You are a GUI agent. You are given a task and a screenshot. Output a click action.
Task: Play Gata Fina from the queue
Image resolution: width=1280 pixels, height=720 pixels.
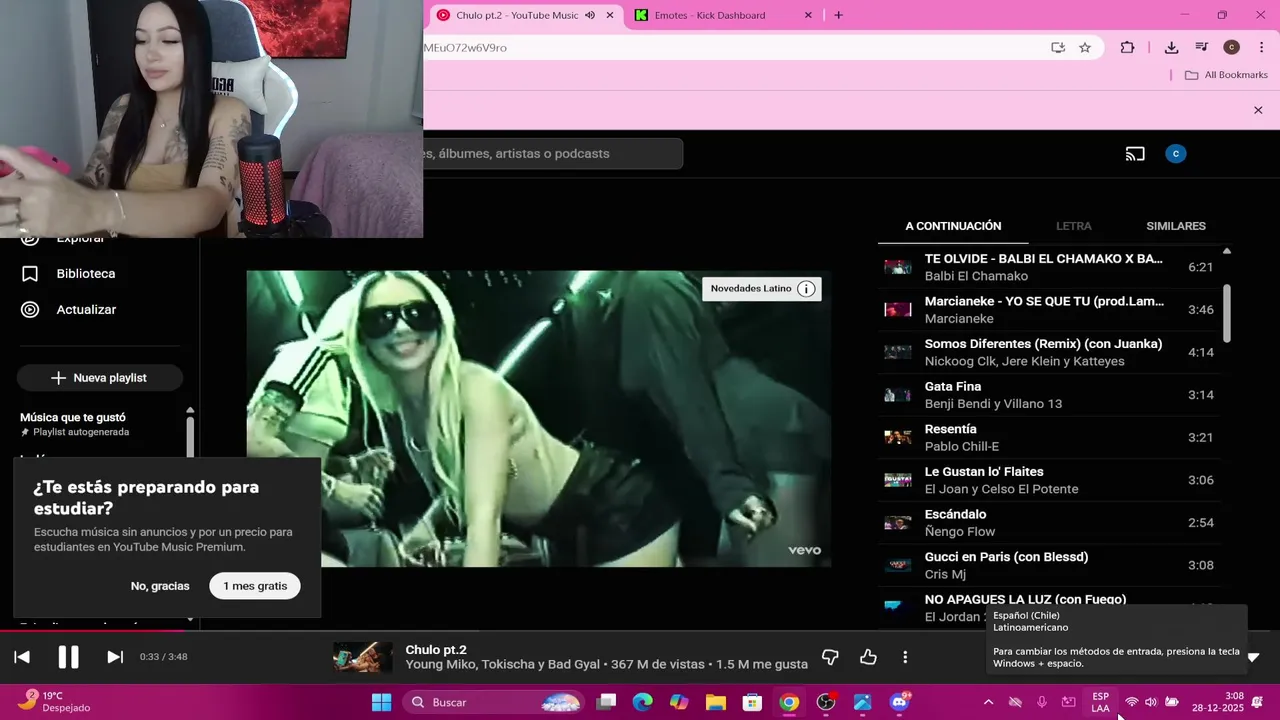pos(1049,395)
